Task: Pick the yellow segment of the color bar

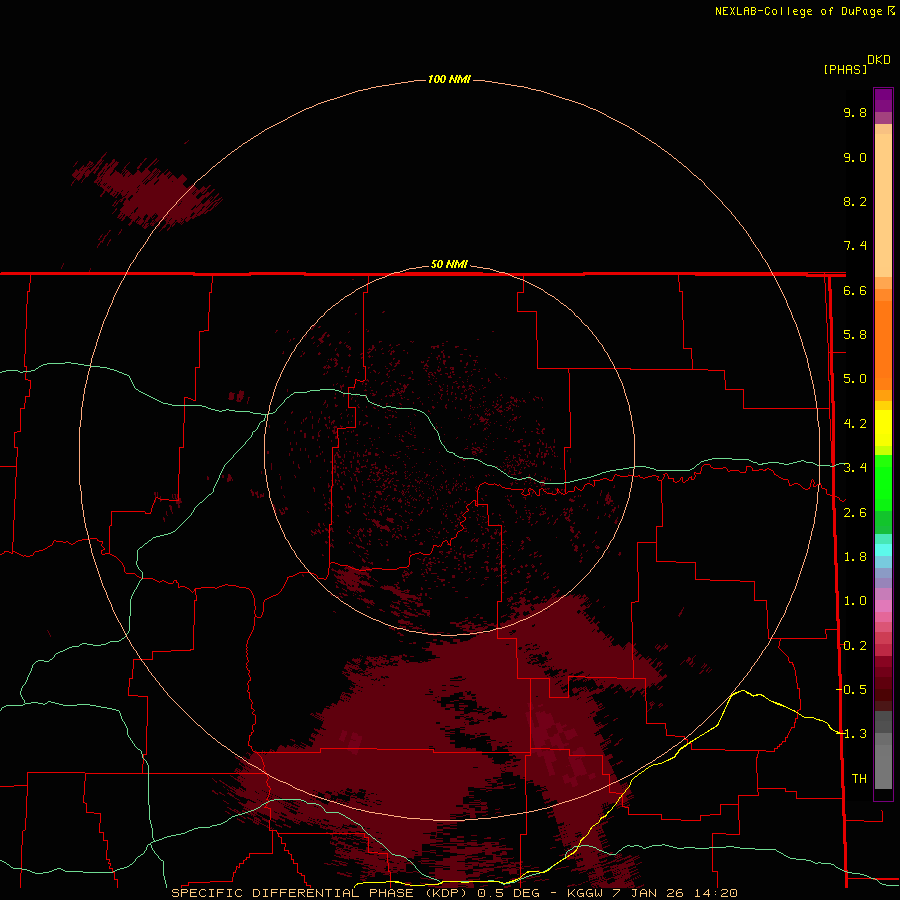Action: coord(883,428)
